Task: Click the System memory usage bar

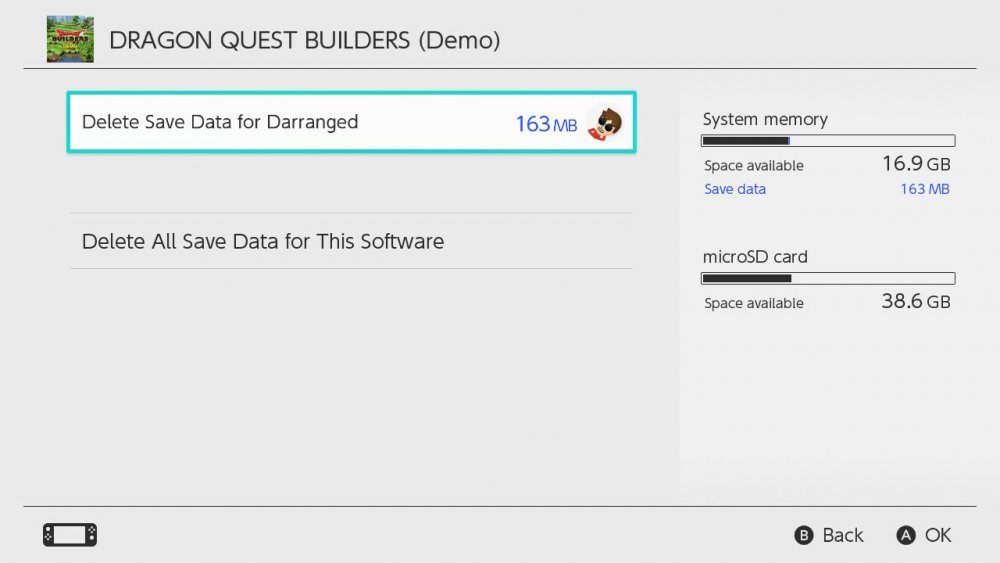Action: [x=828, y=141]
